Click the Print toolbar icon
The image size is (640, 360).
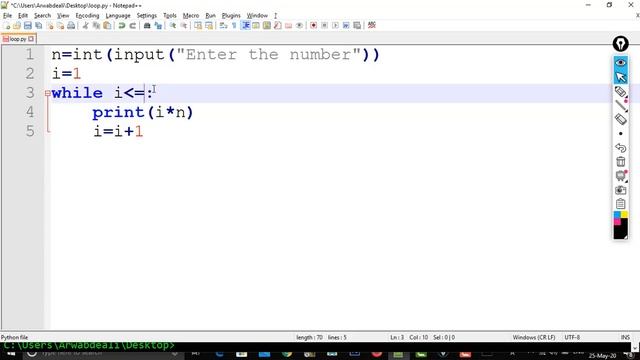(71, 25)
